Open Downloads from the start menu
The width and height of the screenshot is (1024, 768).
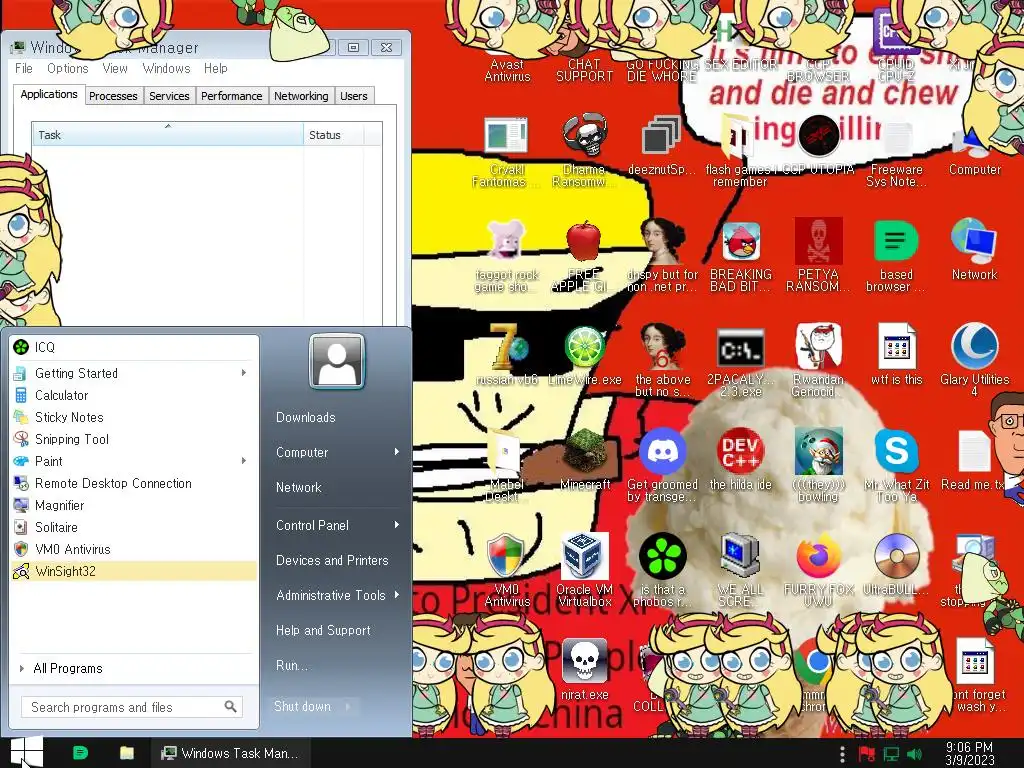pos(306,417)
